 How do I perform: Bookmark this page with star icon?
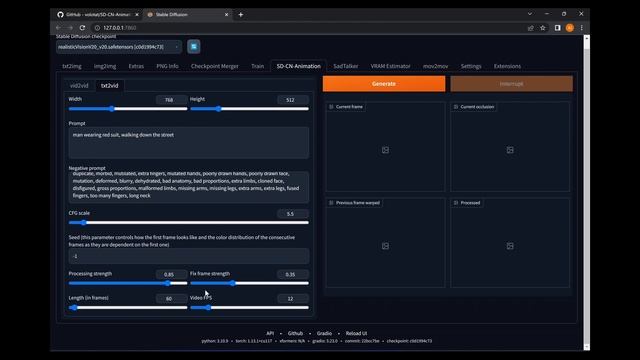543,28
